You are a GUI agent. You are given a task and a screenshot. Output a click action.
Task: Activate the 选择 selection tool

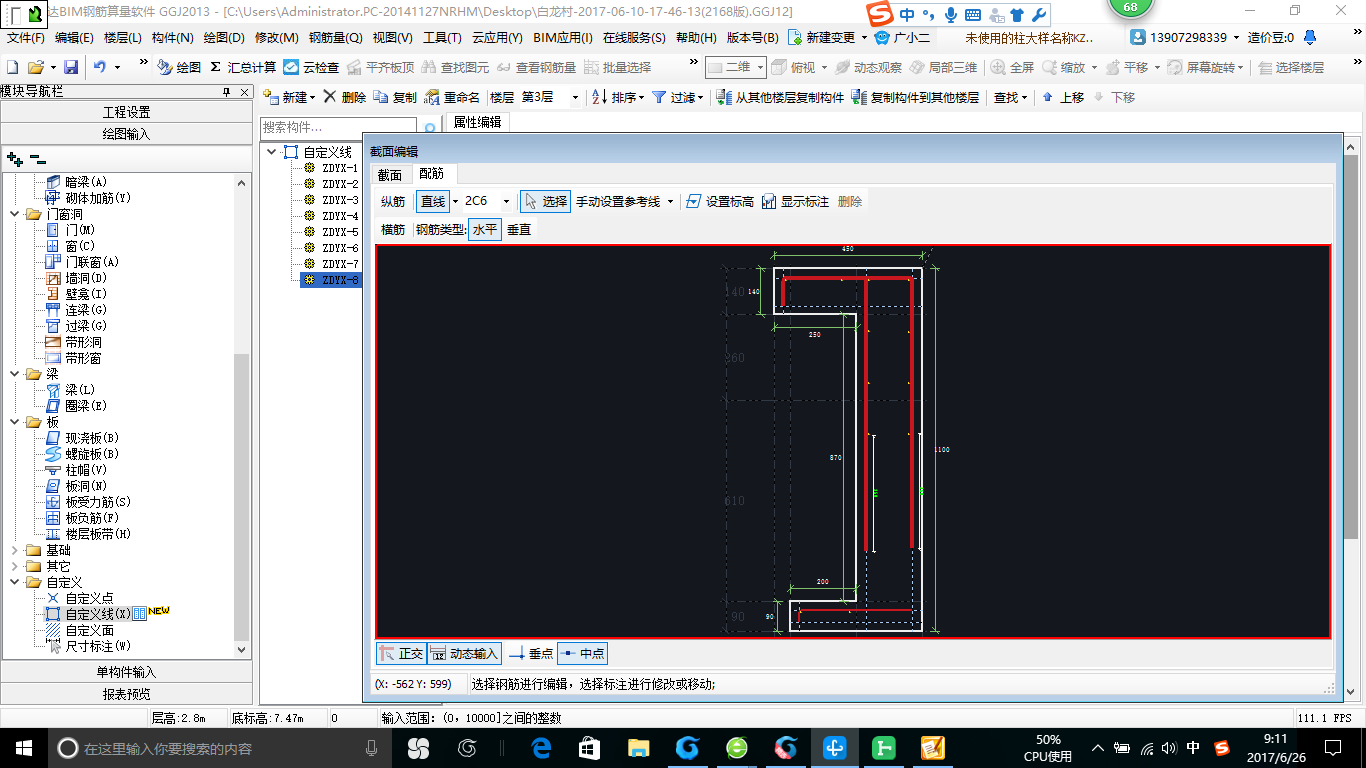(546, 201)
